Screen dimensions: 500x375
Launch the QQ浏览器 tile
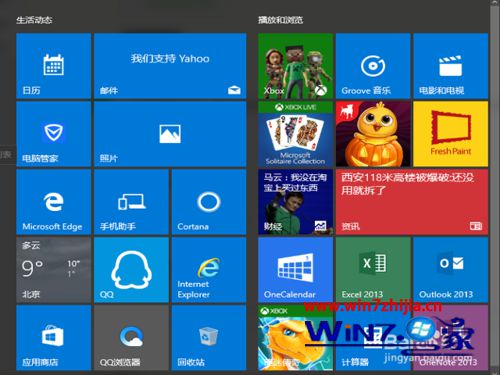click(x=131, y=338)
